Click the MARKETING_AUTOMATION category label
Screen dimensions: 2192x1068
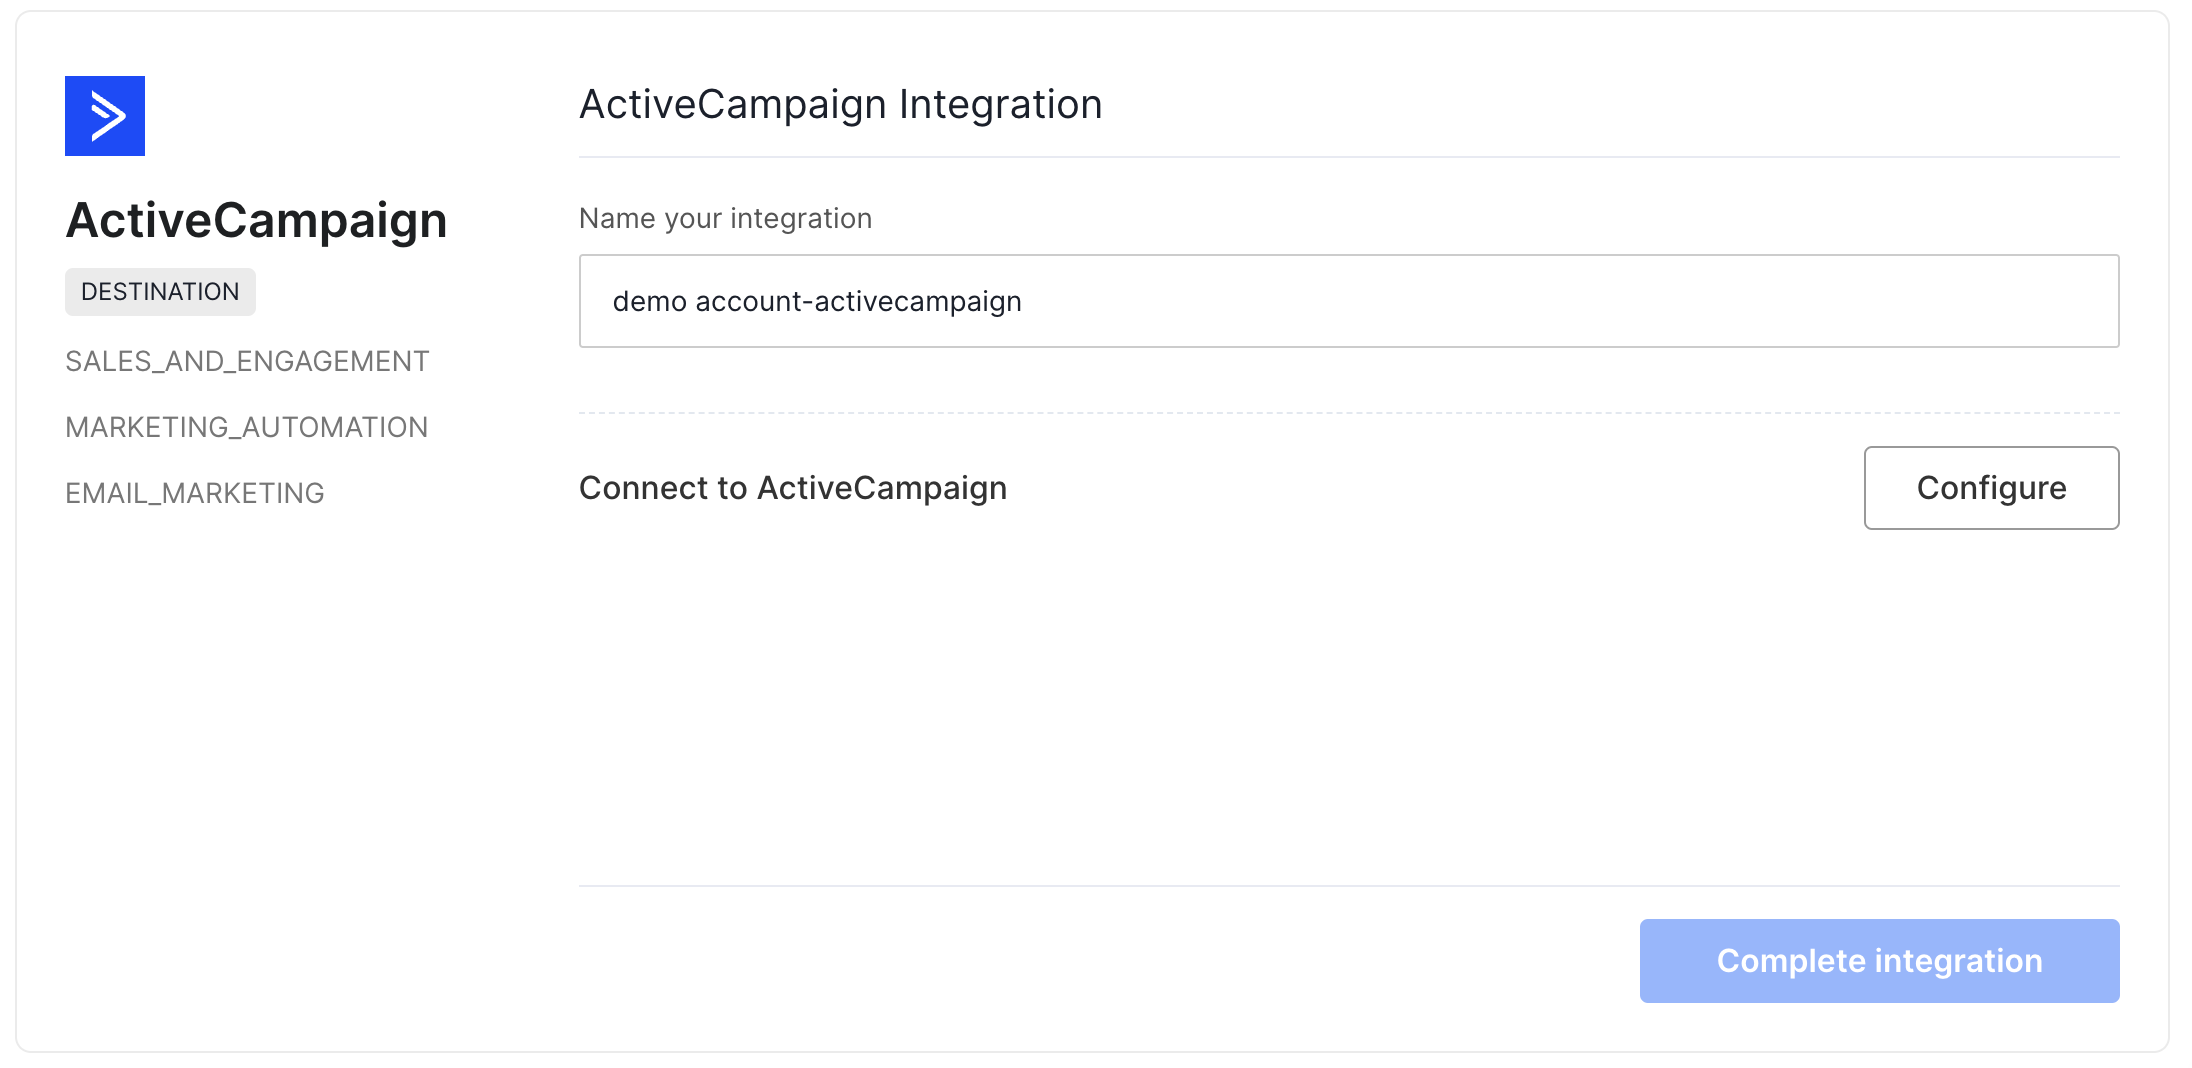(x=246, y=427)
